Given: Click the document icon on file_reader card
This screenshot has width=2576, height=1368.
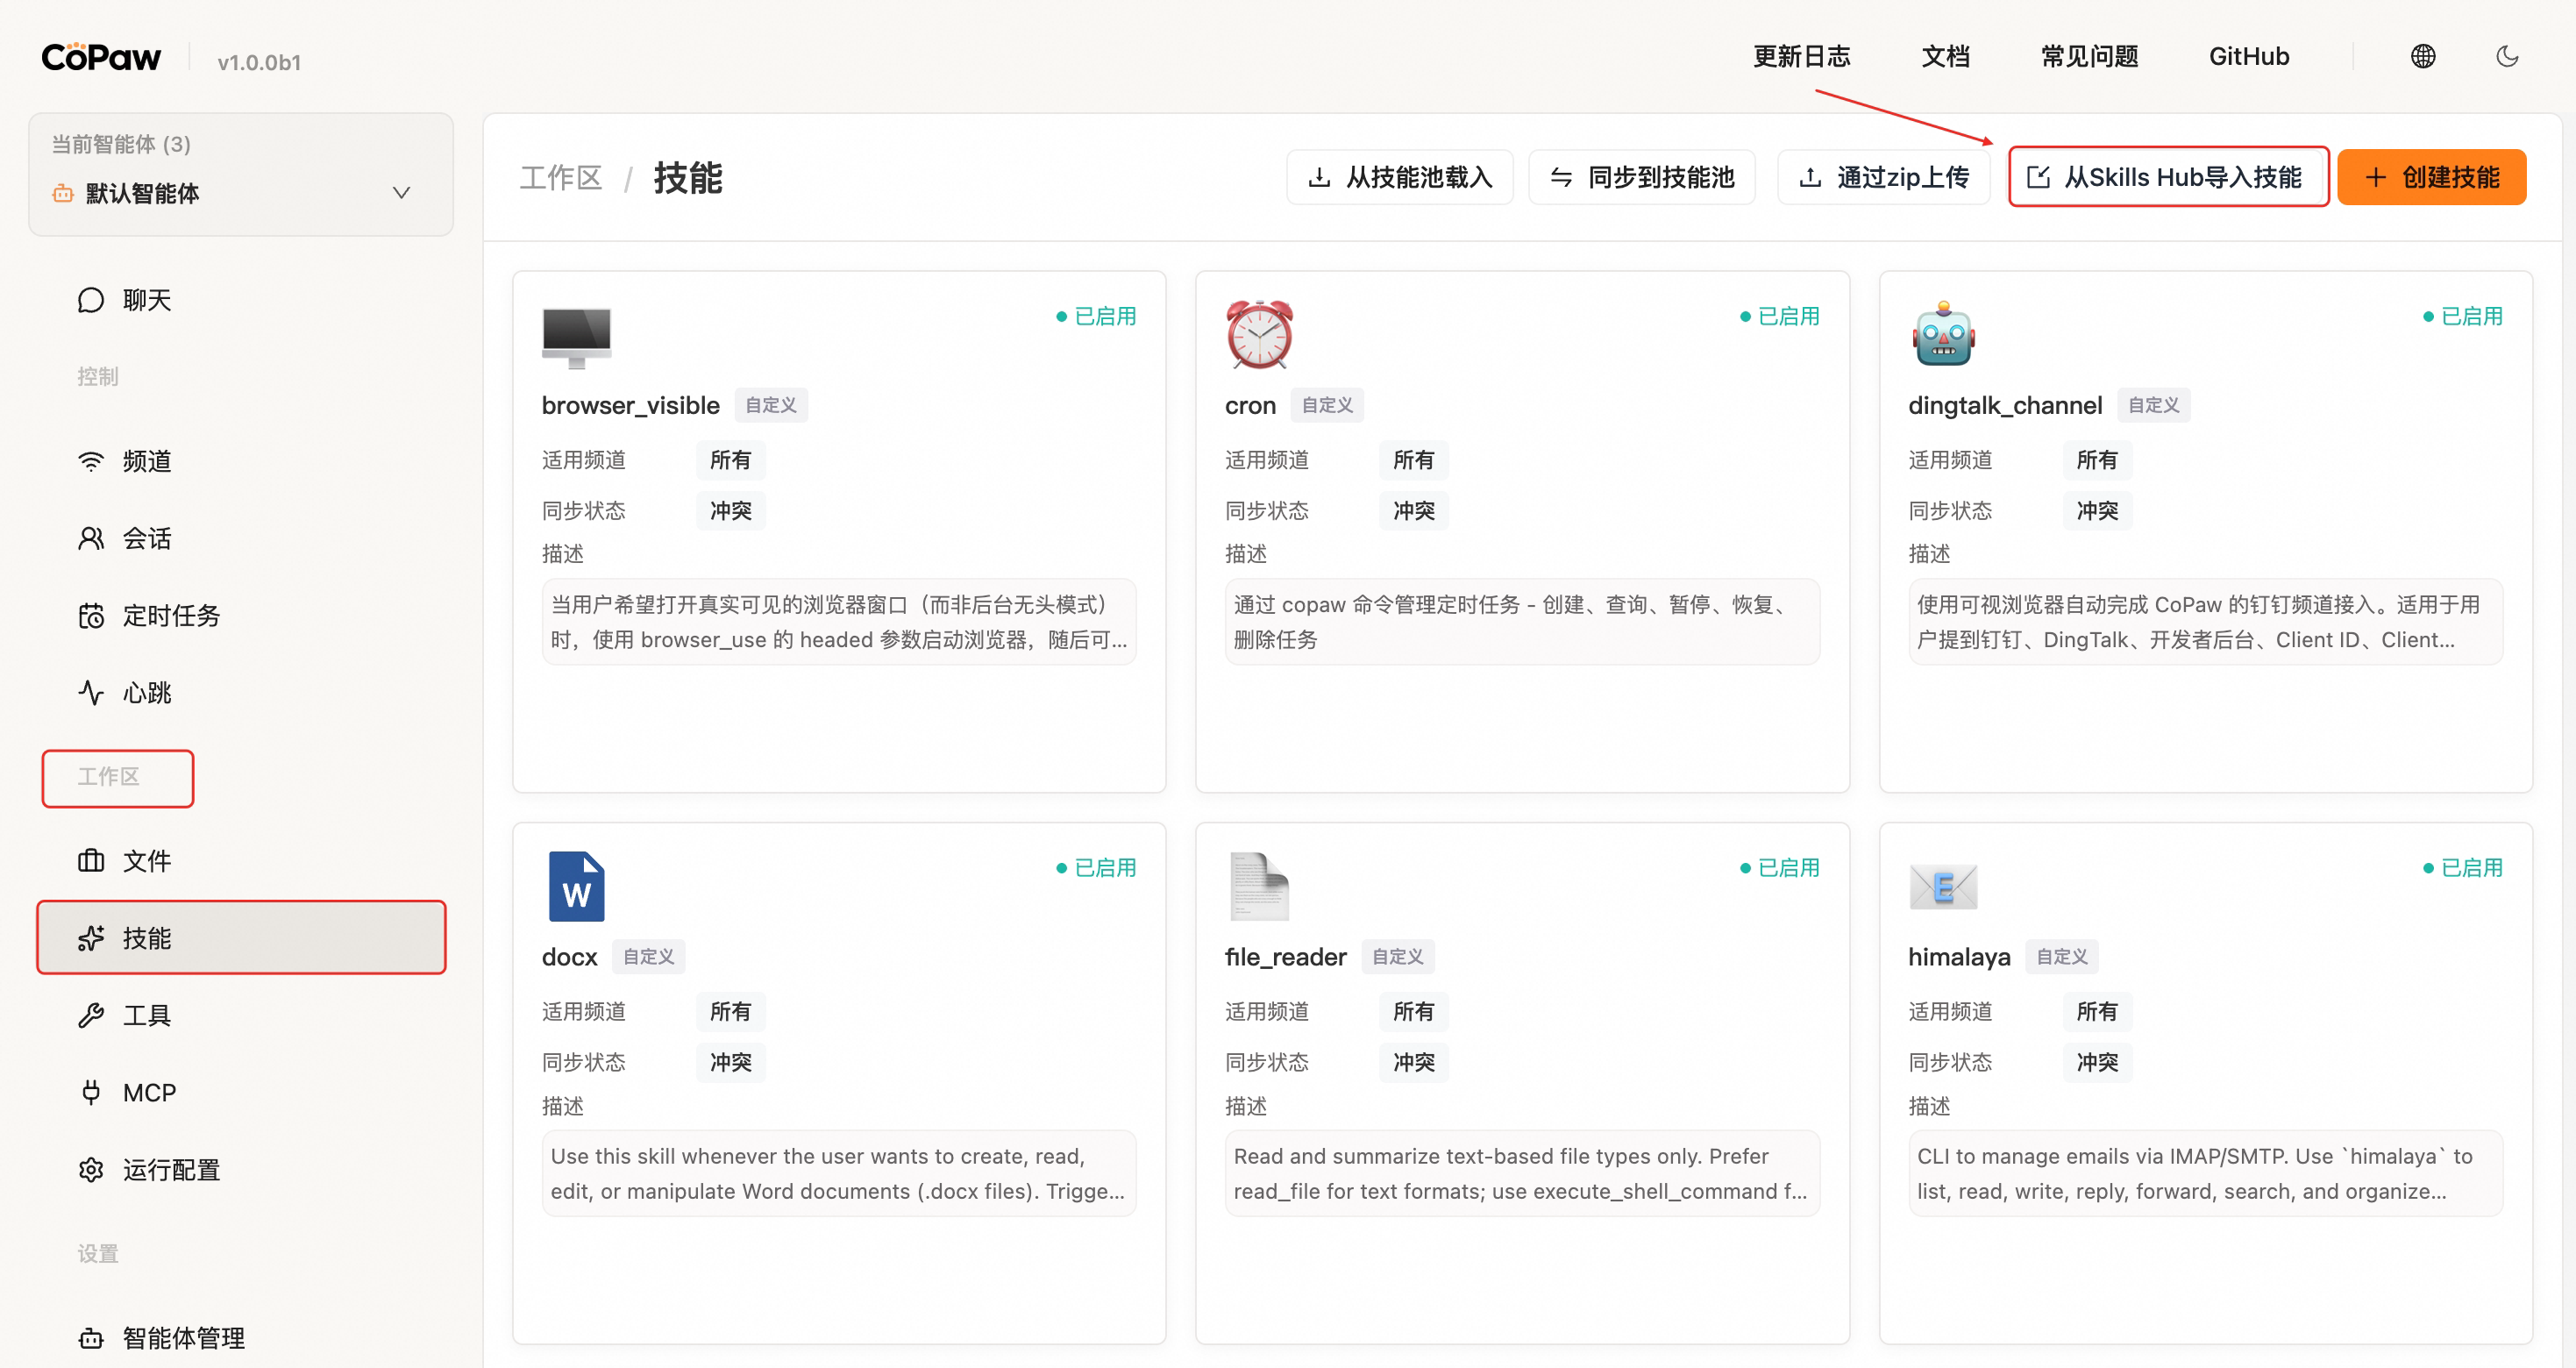Looking at the screenshot, I should tap(1259, 886).
